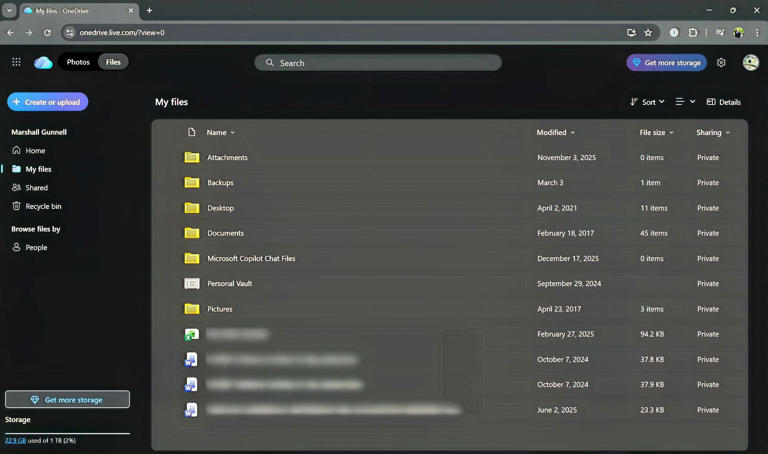Click the Microsoft Copilot Chat Files folder icon
Screen dimensions: 768x454
(x=192, y=258)
